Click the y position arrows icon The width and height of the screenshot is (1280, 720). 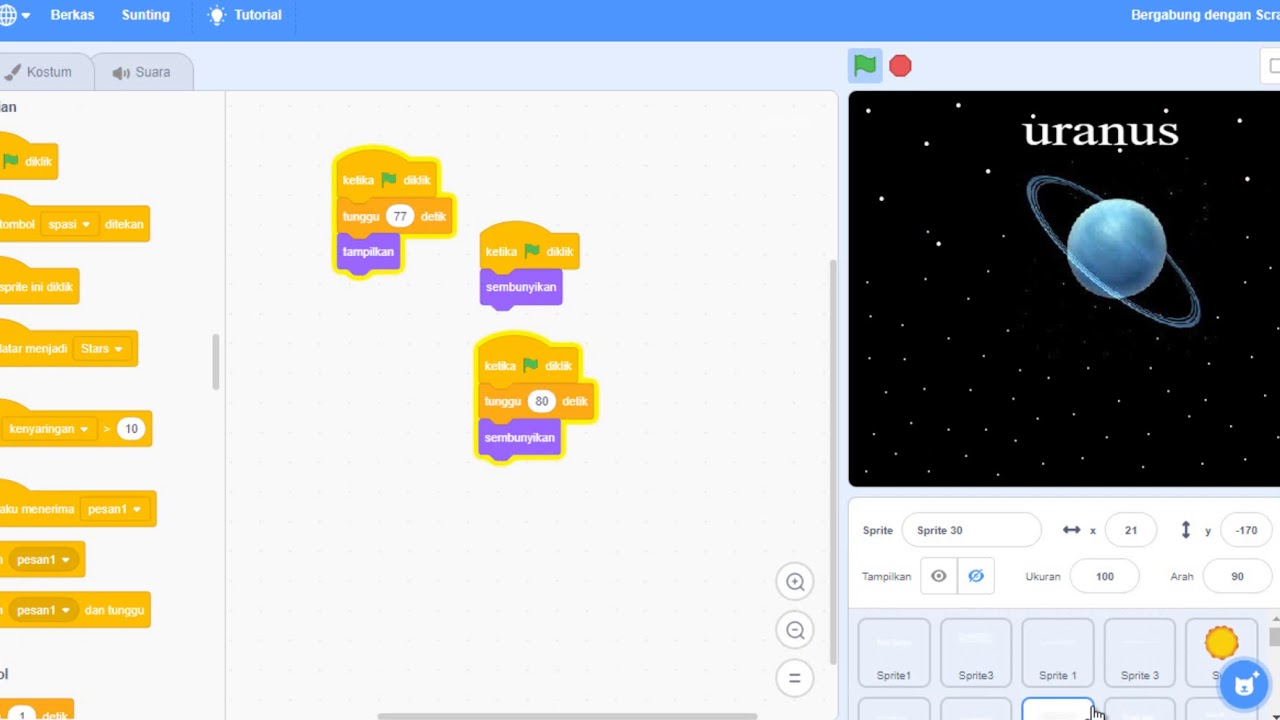point(1186,530)
